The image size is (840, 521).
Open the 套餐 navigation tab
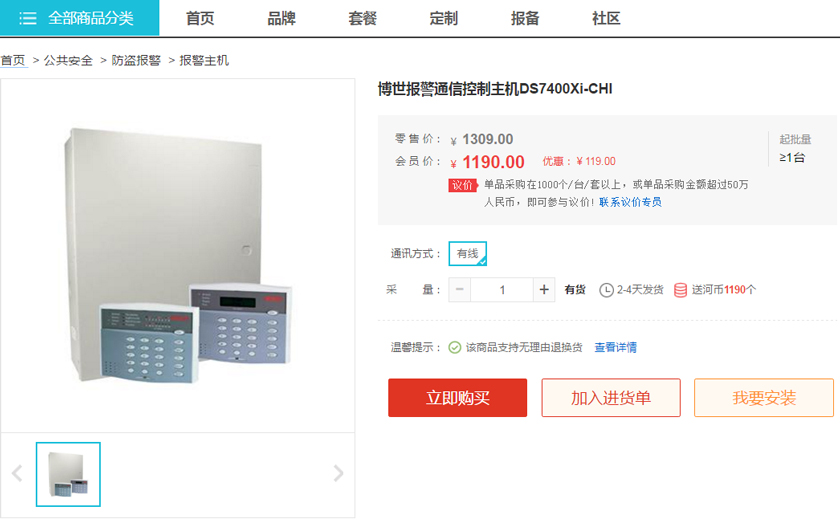(363, 19)
